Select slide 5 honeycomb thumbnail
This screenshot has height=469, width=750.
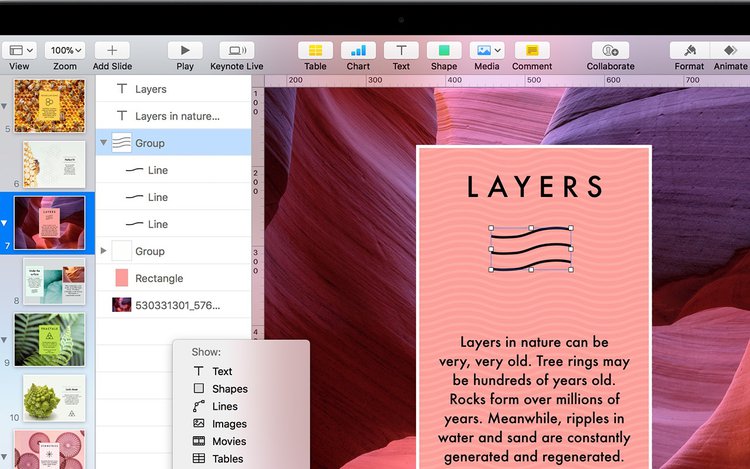point(49,106)
